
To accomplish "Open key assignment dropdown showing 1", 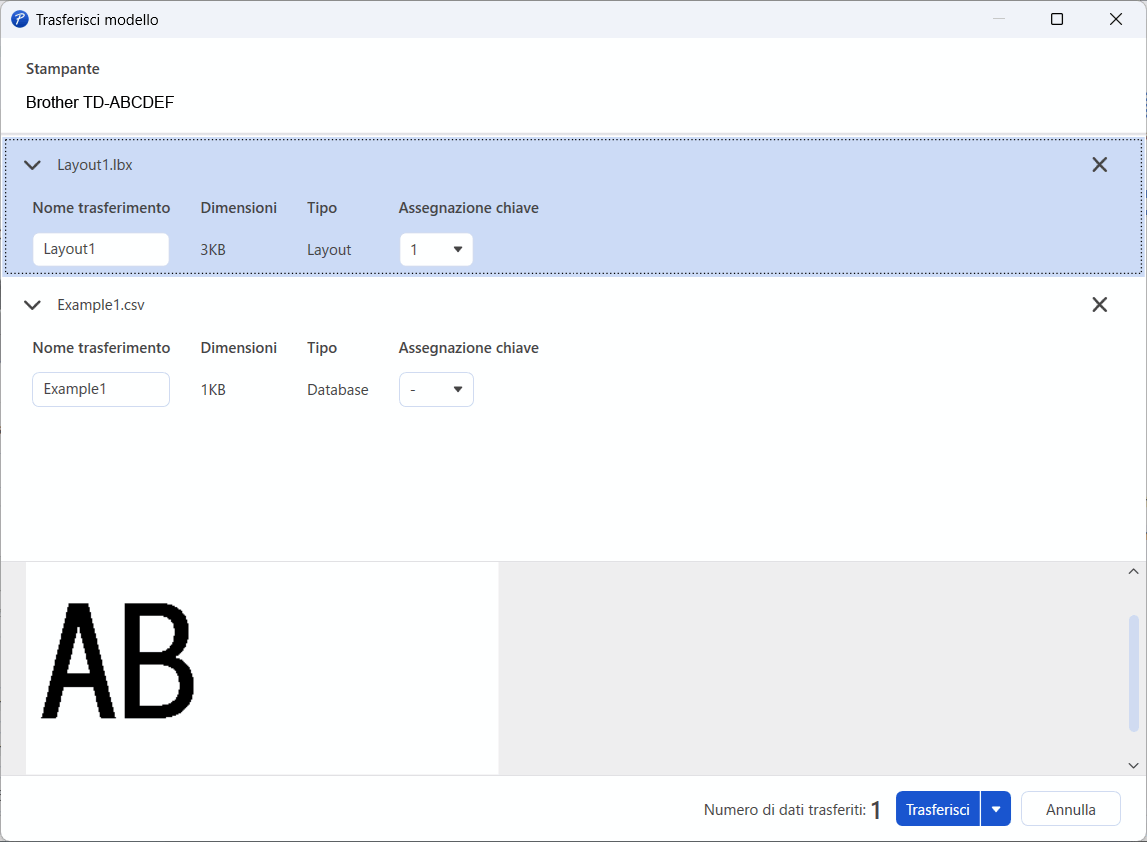I will click(x=436, y=250).
